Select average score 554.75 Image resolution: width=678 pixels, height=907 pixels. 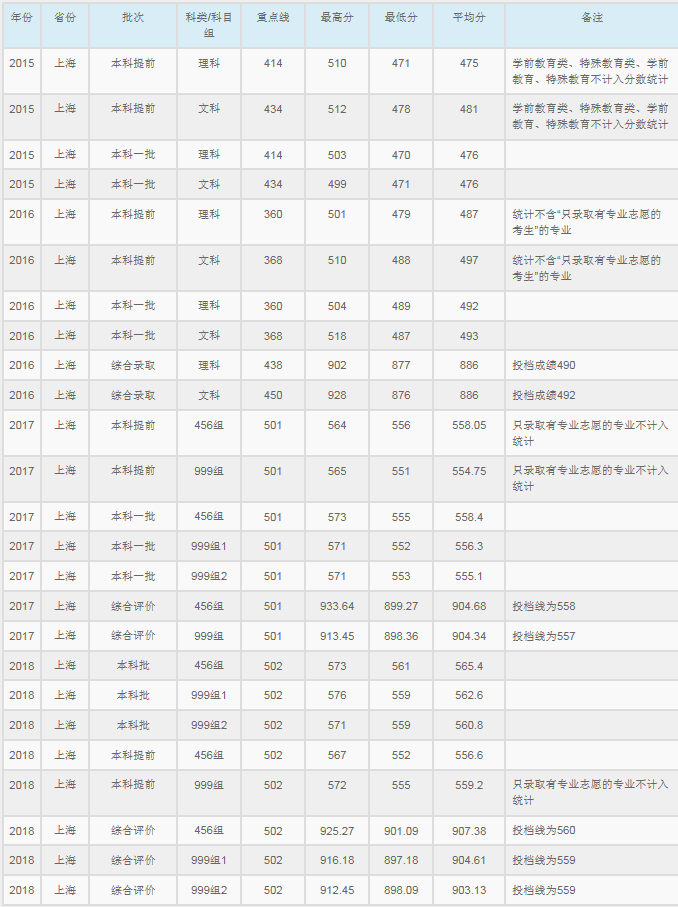(469, 471)
